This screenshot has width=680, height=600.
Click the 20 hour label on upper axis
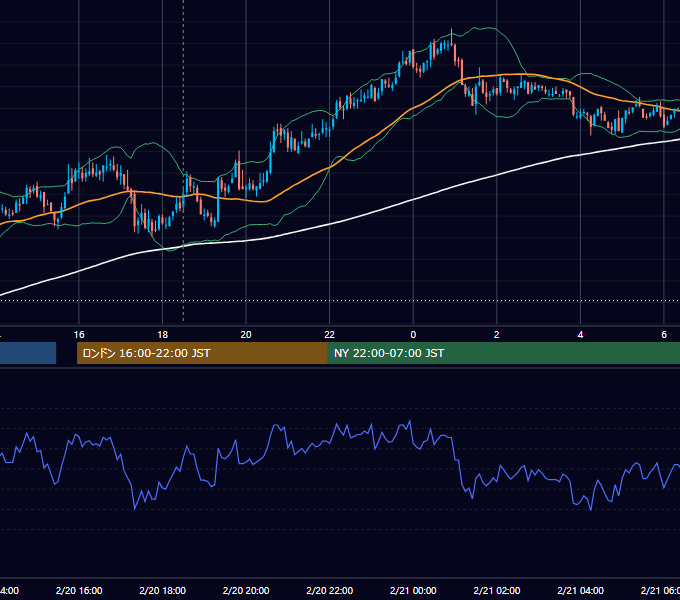click(x=246, y=335)
